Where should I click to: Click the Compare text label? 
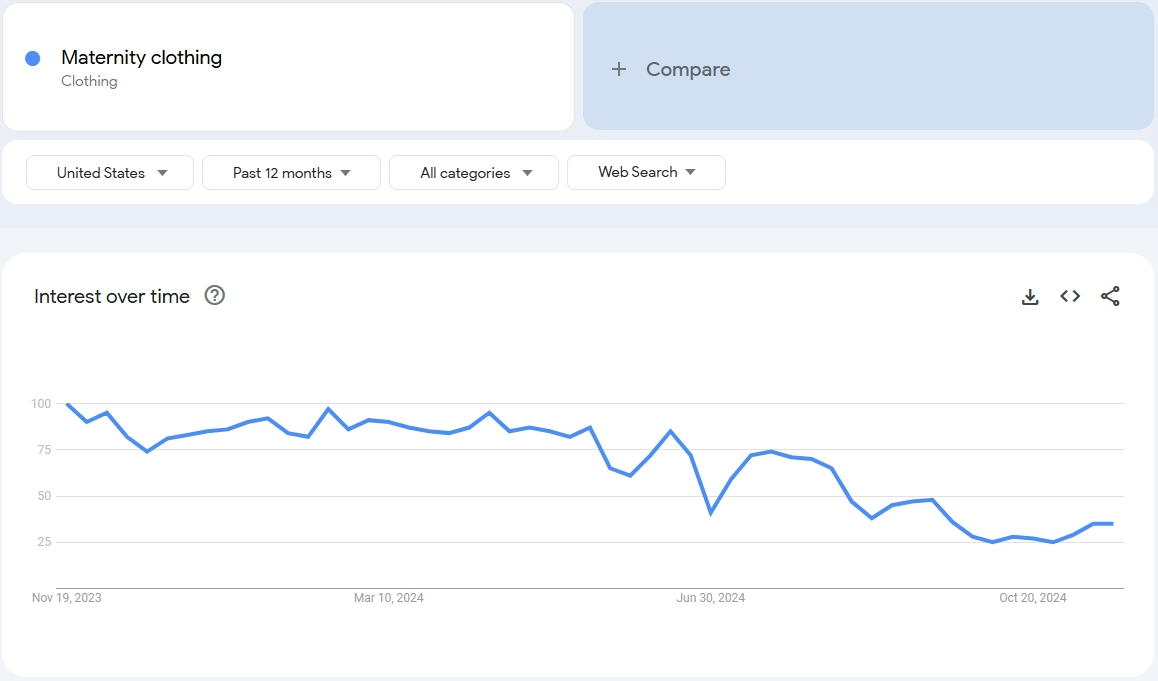click(688, 69)
